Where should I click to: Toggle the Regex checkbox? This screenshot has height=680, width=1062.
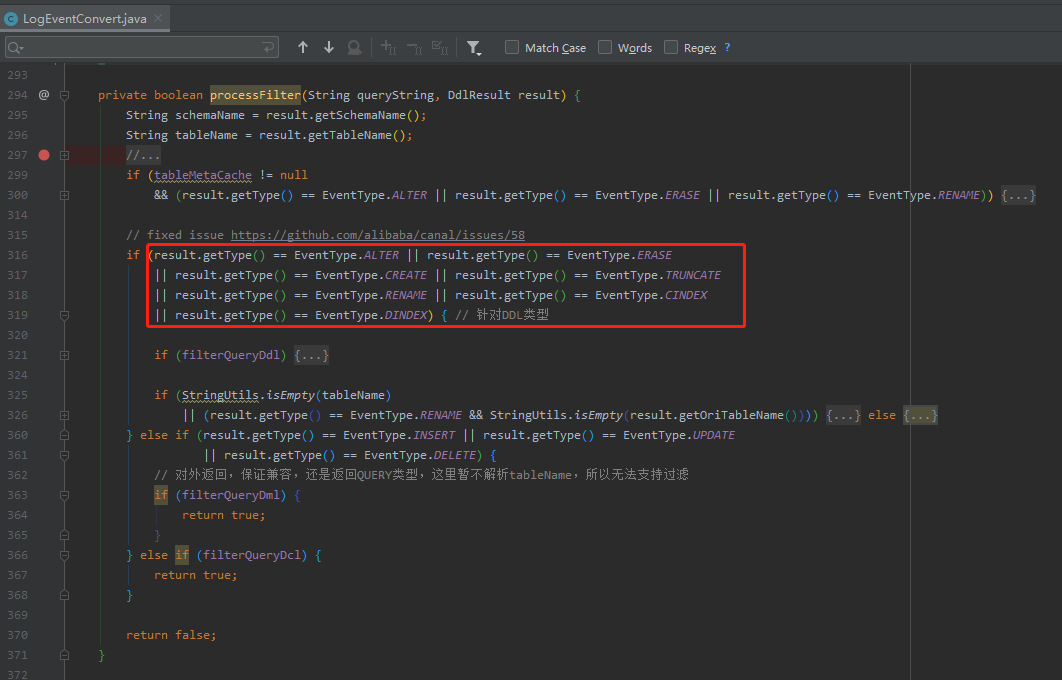tap(671, 47)
